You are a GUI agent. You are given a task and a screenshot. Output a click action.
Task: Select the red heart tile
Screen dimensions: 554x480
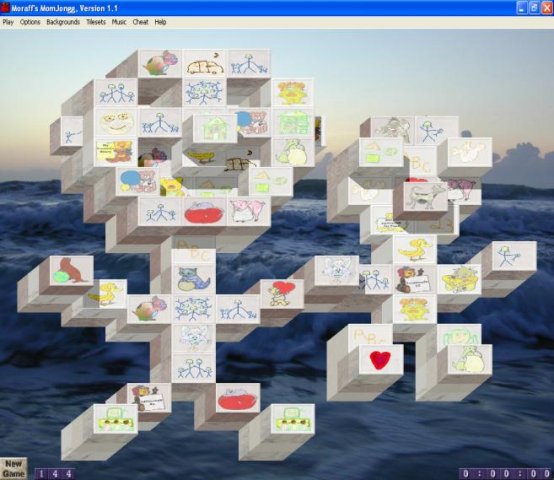tap(381, 360)
